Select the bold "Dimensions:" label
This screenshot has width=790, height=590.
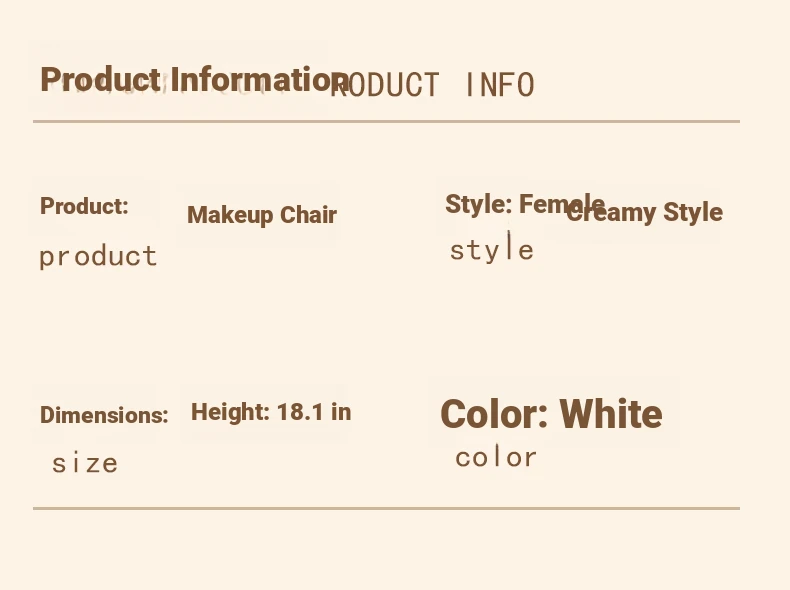coord(104,416)
